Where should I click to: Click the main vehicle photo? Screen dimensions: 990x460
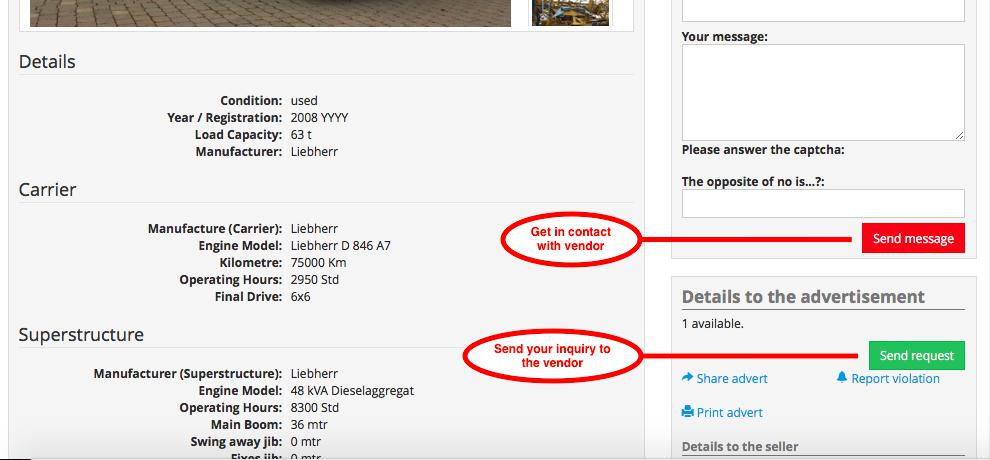pyautogui.click(x=270, y=13)
